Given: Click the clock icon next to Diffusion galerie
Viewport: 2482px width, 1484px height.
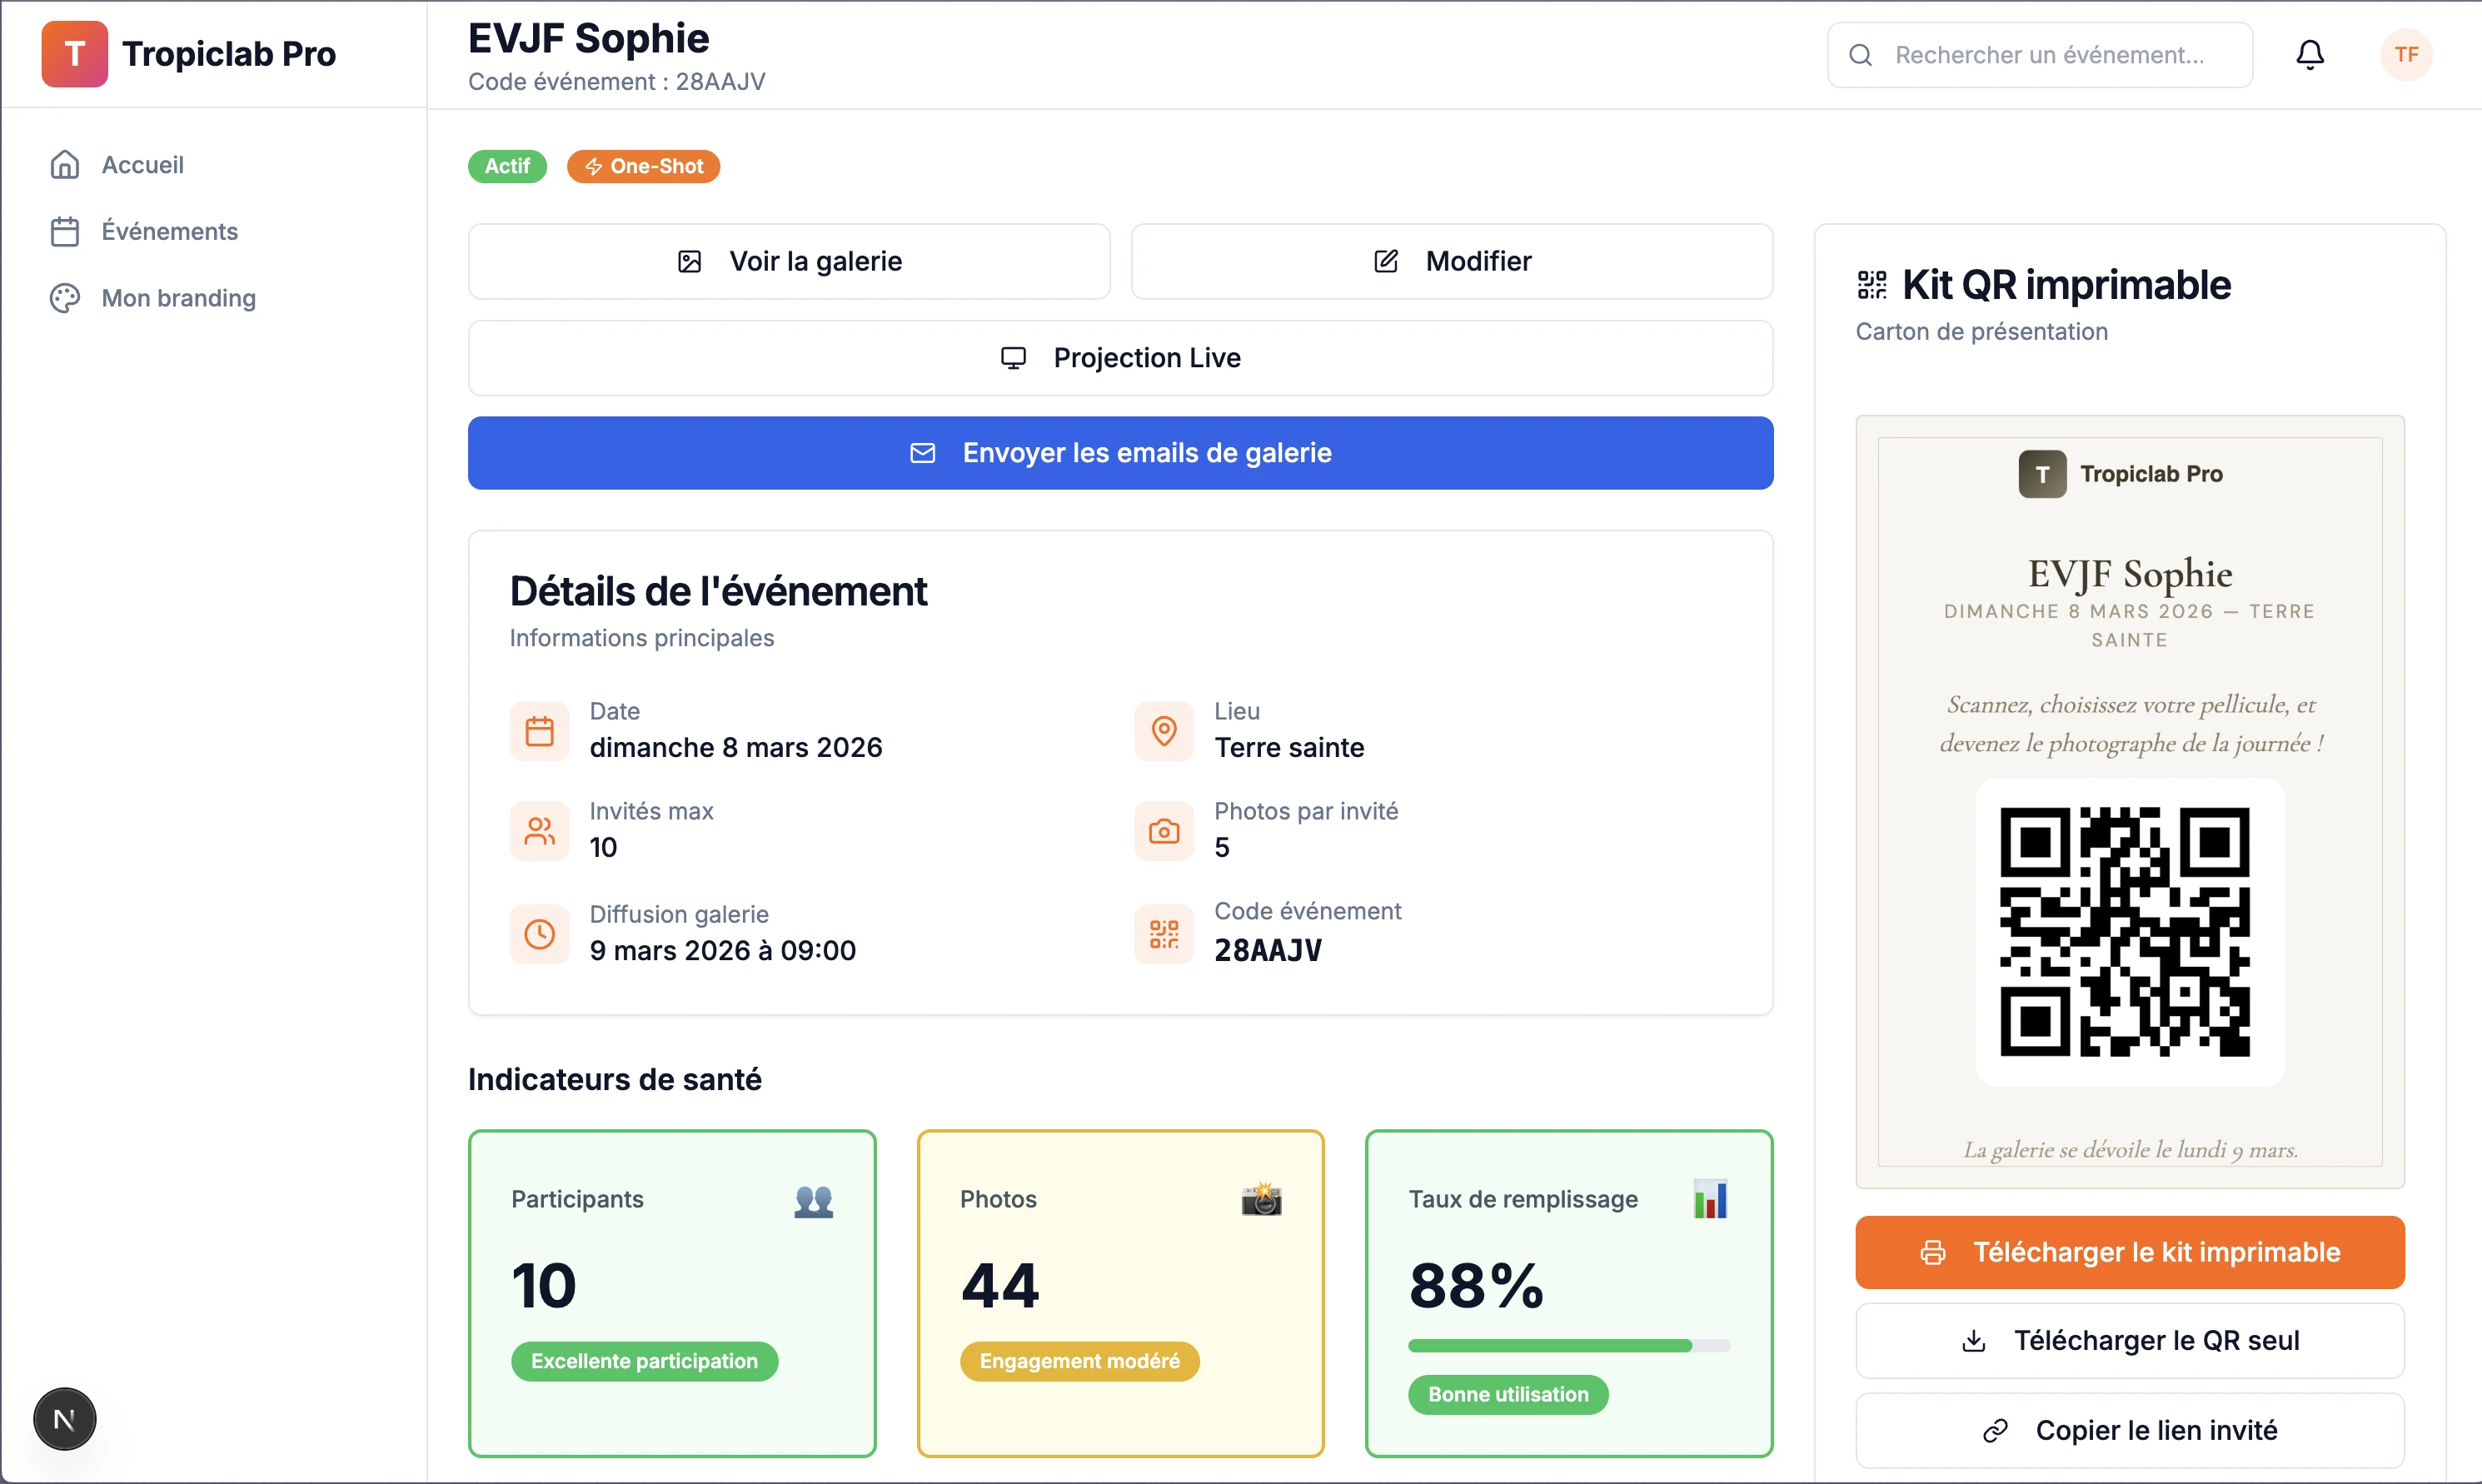Looking at the screenshot, I should [x=539, y=933].
